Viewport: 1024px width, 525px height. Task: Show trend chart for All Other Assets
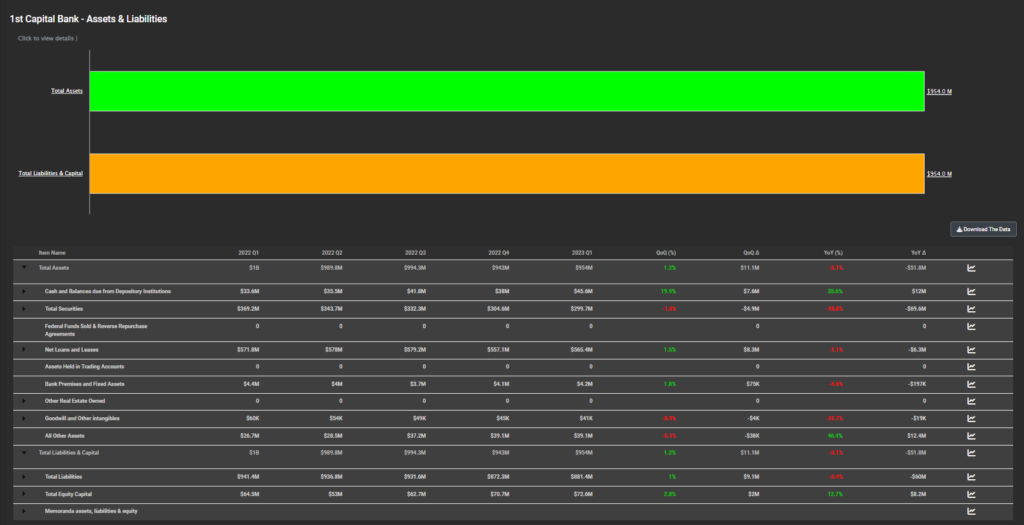tap(971, 436)
